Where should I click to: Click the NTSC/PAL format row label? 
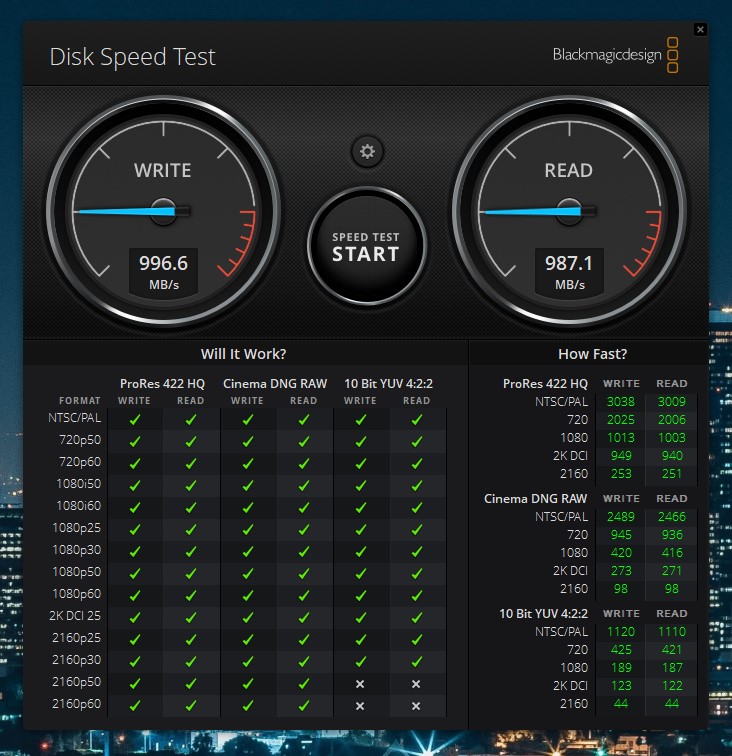coord(75,418)
